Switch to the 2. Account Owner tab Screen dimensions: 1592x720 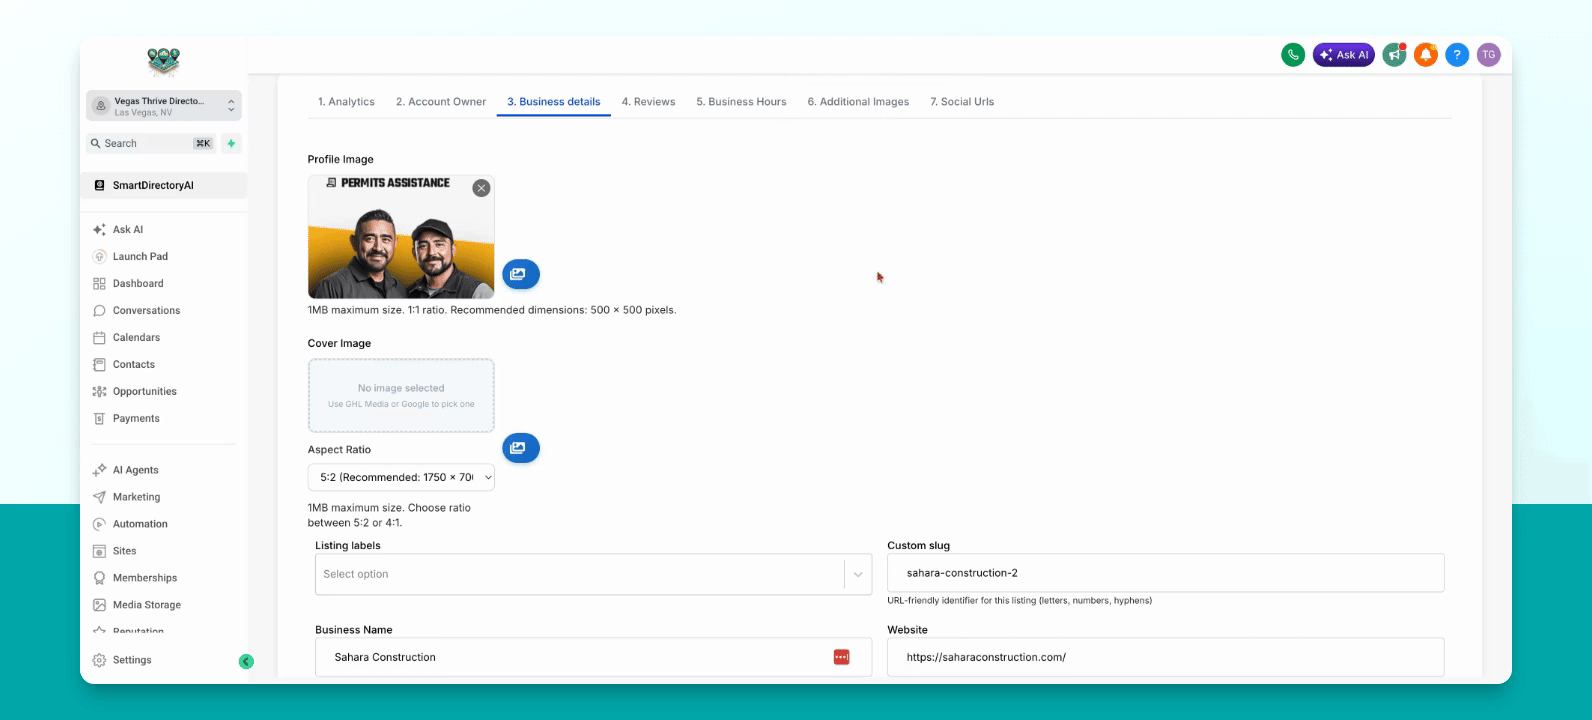coord(441,102)
